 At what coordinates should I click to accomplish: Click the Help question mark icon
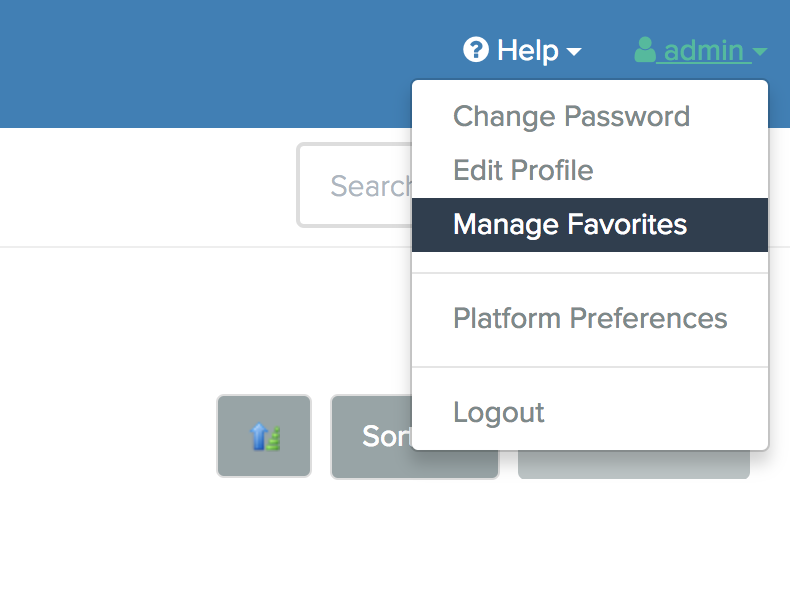click(x=476, y=49)
